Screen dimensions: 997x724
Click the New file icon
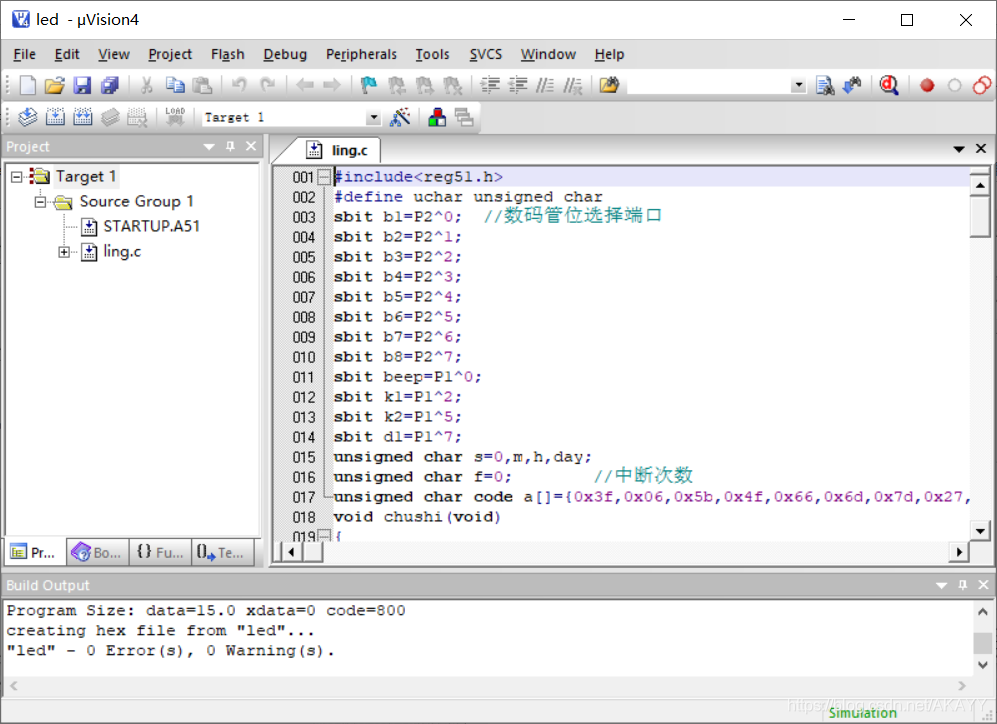(x=27, y=85)
